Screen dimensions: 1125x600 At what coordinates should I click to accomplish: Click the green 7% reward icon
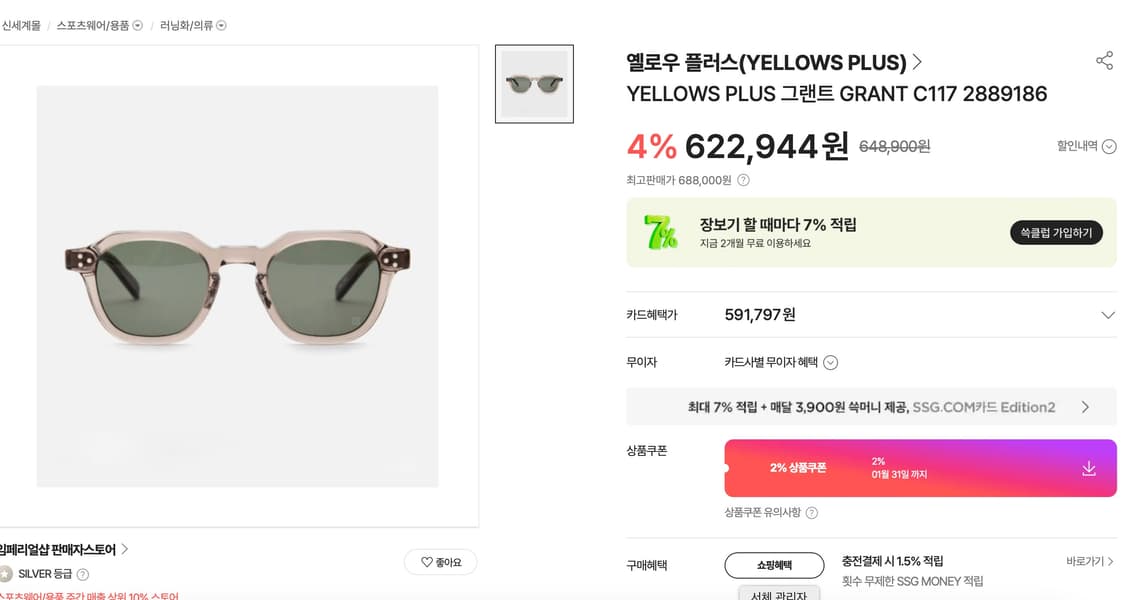(x=660, y=232)
